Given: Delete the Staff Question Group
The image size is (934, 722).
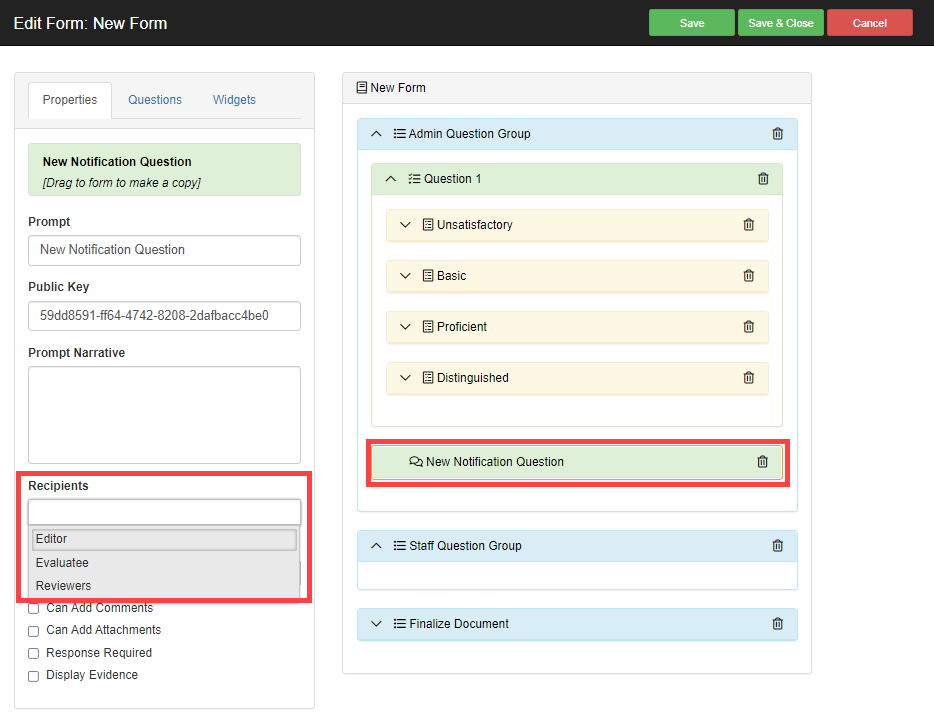Looking at the screenshot, I should 777,546.
